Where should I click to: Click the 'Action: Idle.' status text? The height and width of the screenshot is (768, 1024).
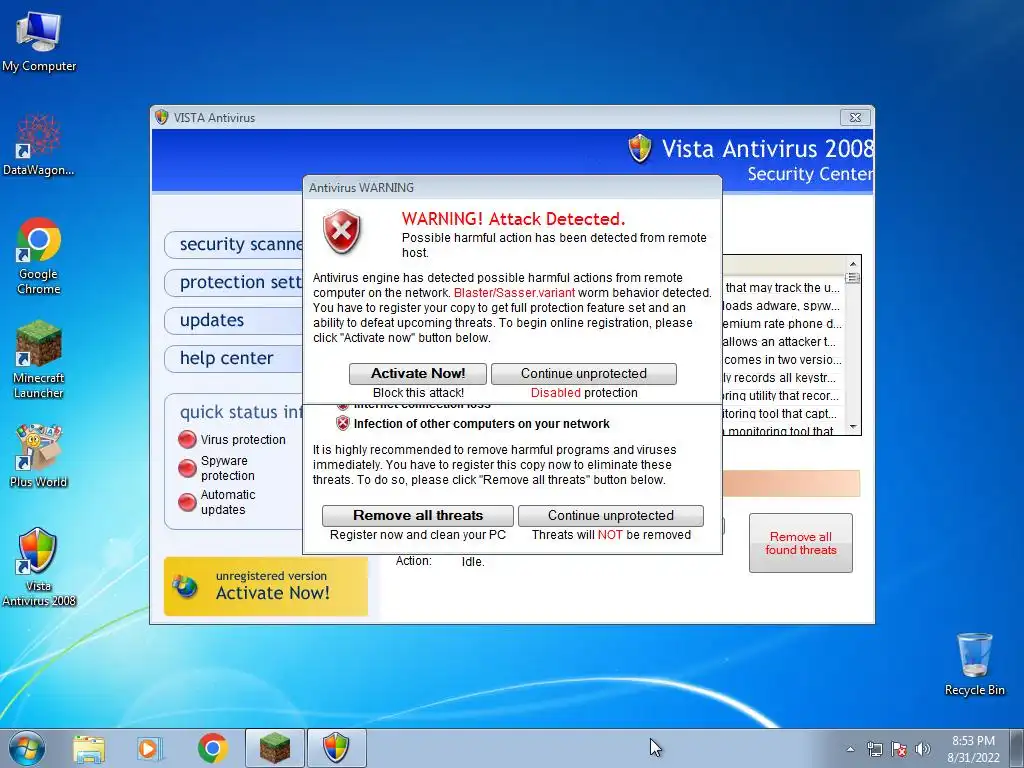coord(440,561)
